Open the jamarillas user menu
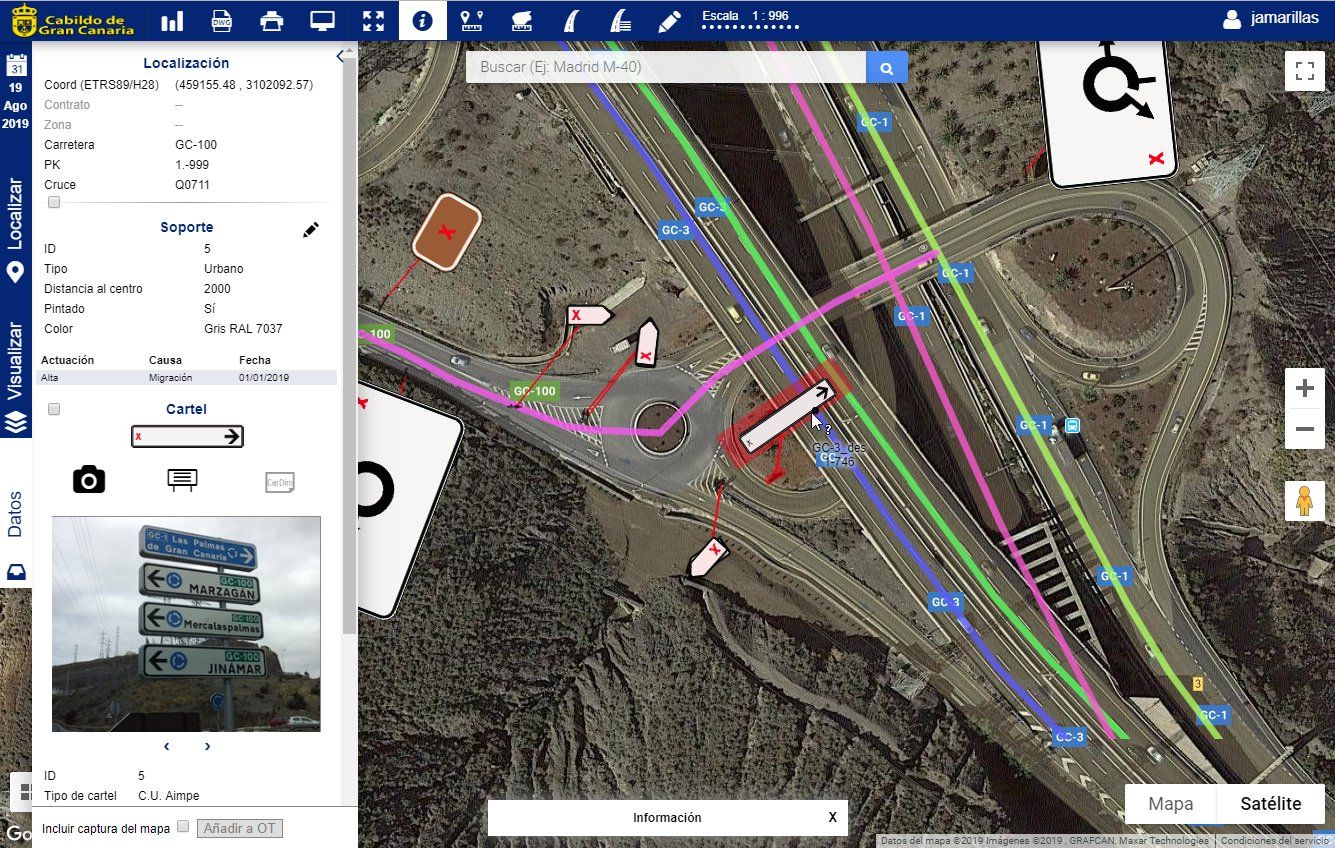The height and width of the screenshot is (848, 1335). [x=1270, y=19]
